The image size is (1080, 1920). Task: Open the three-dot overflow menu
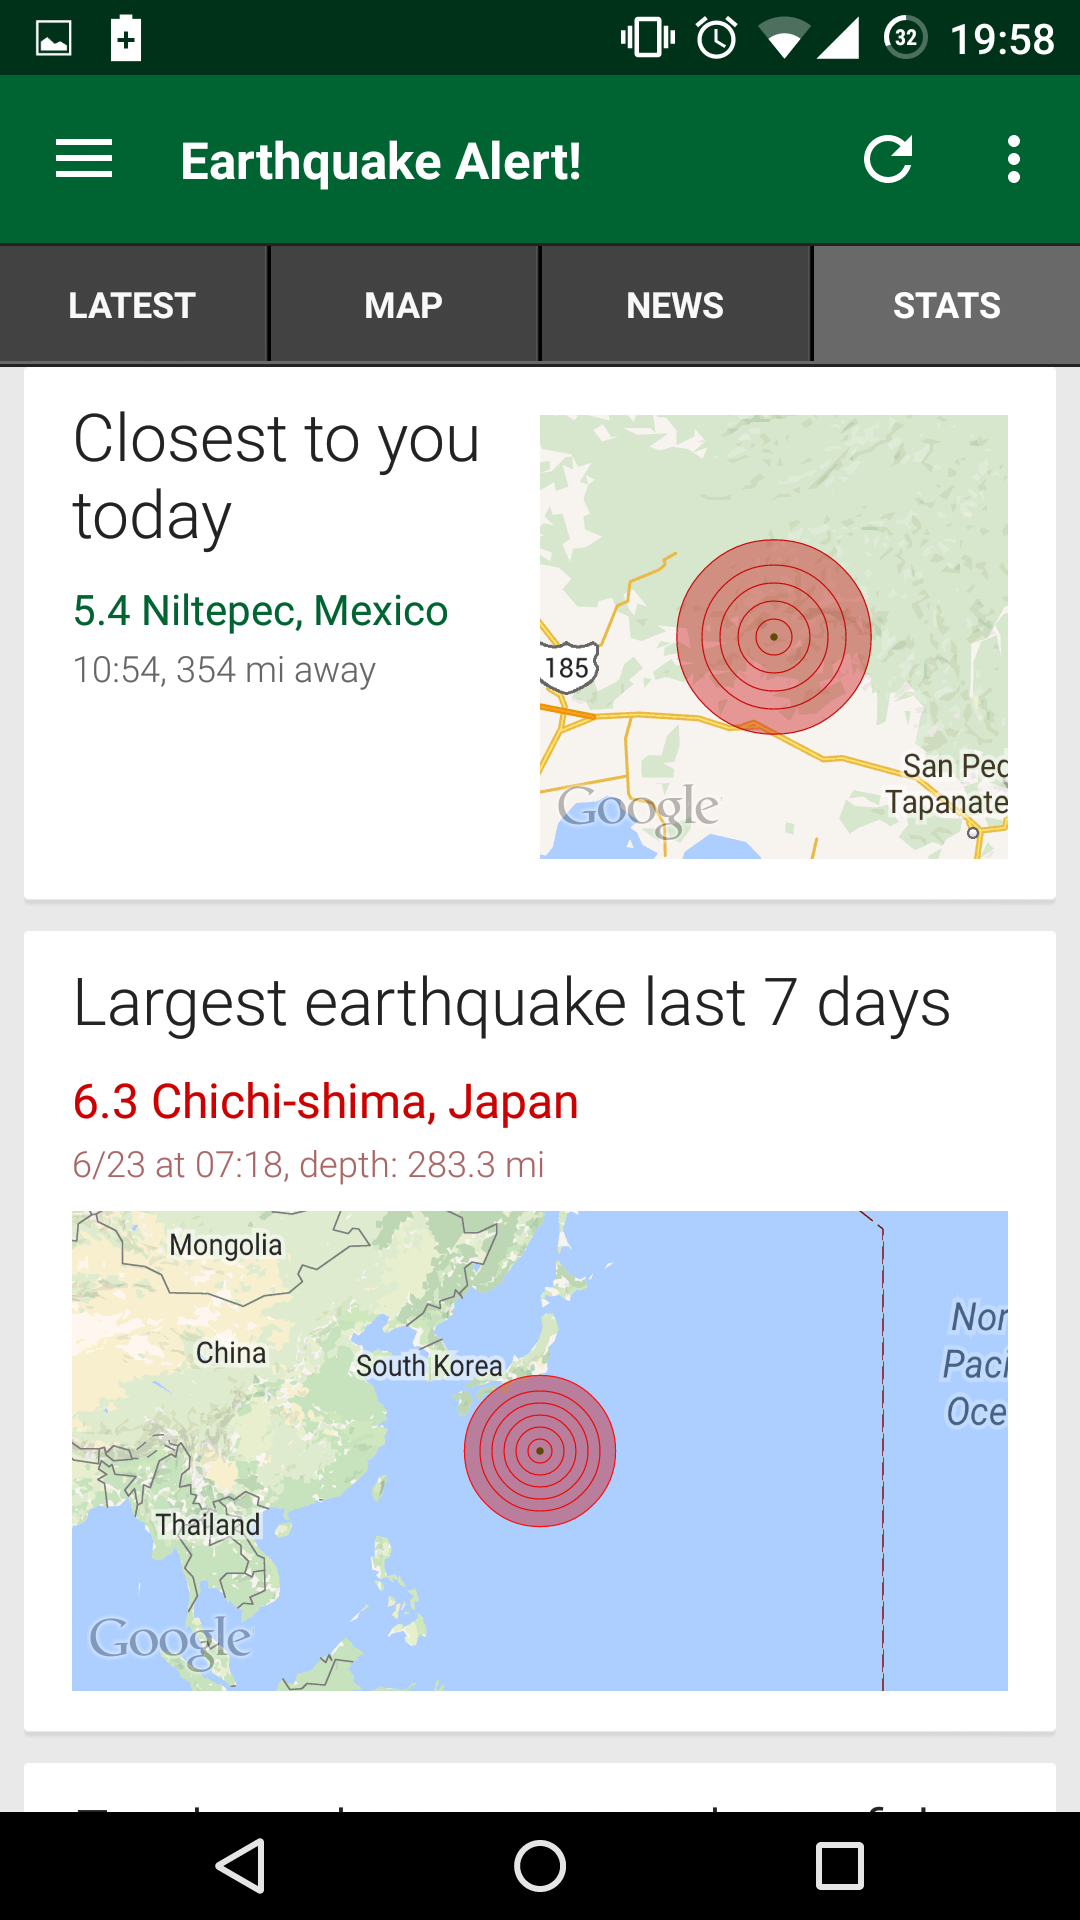pyautogui.click(x=1014, y=160)
